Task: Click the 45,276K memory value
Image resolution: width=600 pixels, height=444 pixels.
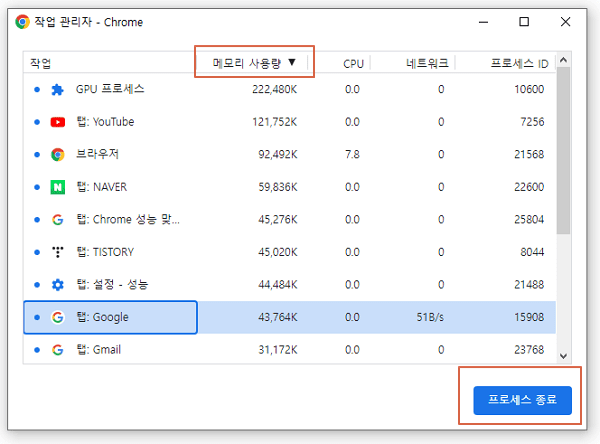Action: tap(277, 220)
